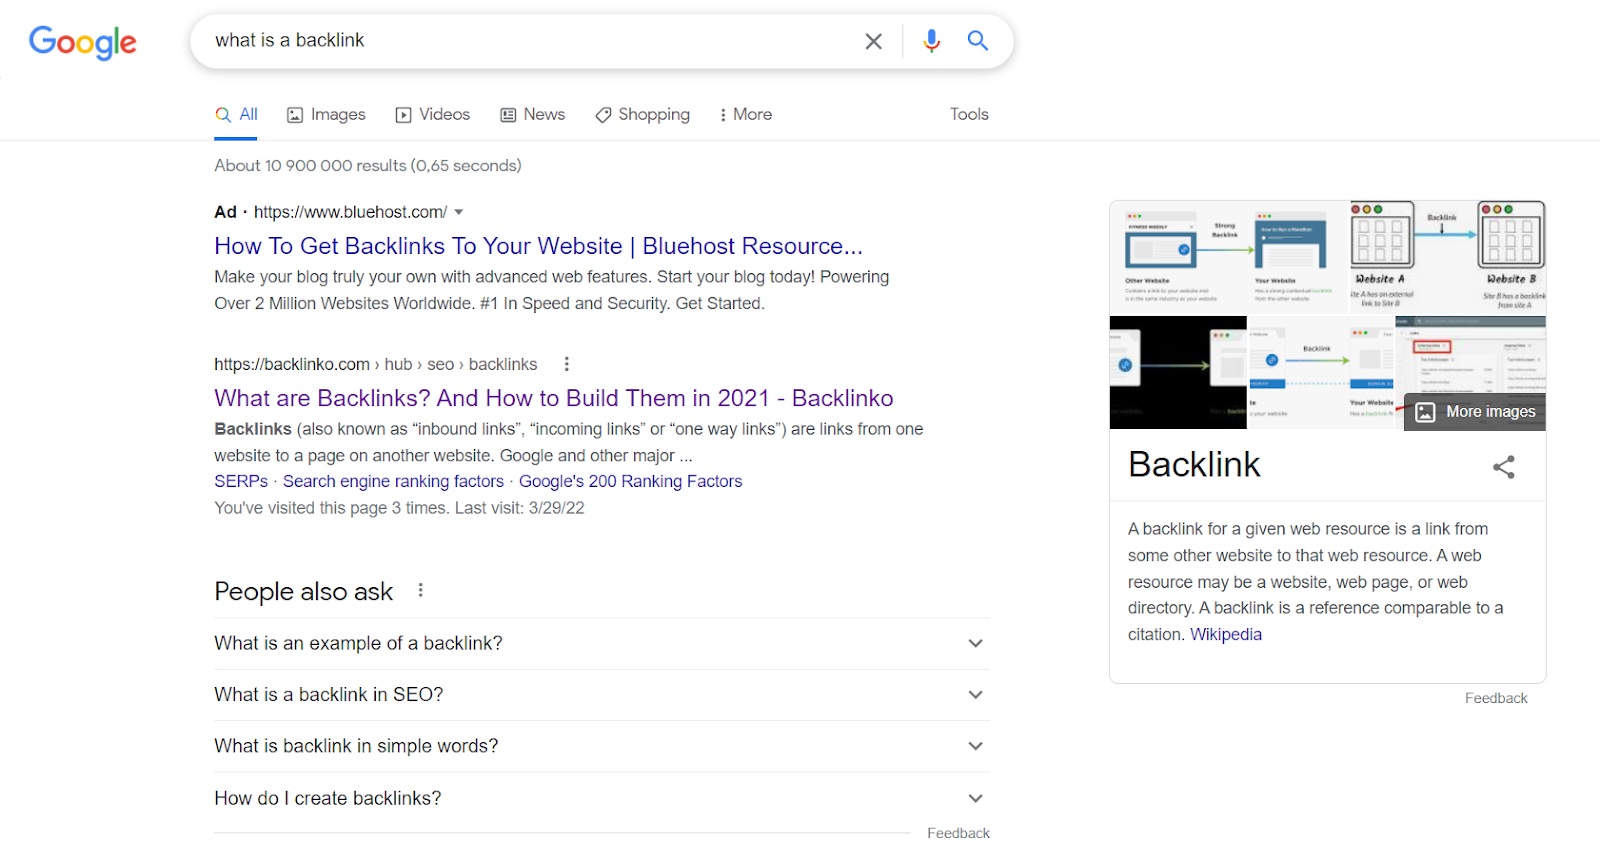Screen dimensions: 1600x841
Task: Open 'Search engine ranking factors' sitelink
Action: pyautogui.click(x=393, y=481)
